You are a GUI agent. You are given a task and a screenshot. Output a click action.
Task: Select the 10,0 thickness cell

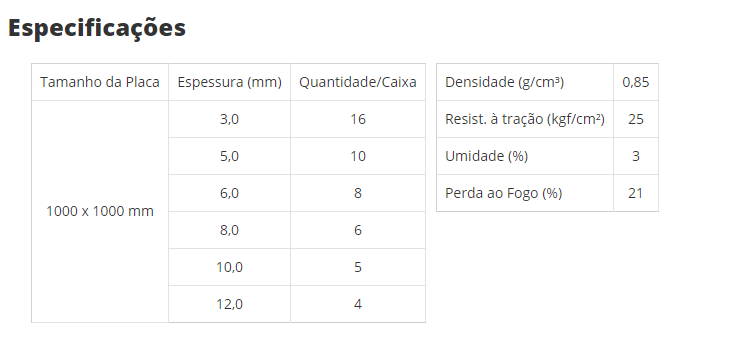tap(230, 267)
